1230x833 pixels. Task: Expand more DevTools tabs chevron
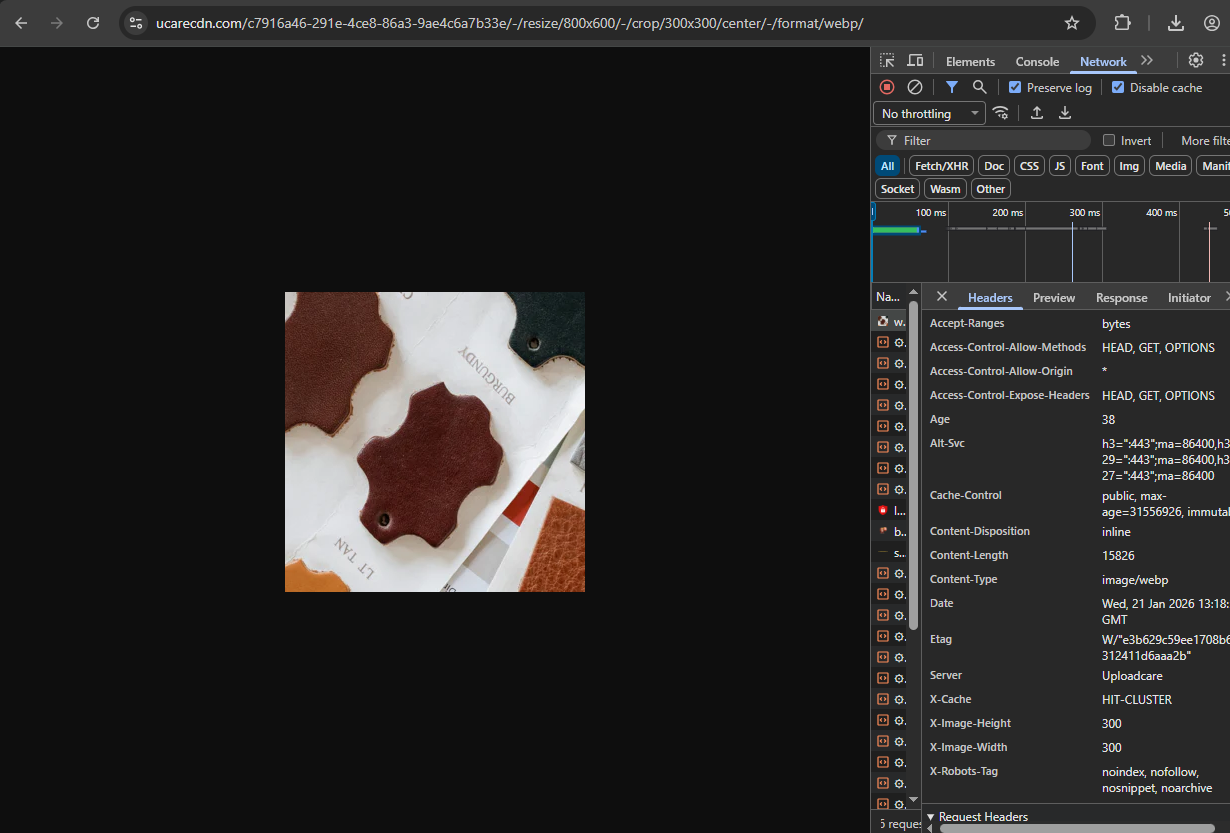(1147, 61)
